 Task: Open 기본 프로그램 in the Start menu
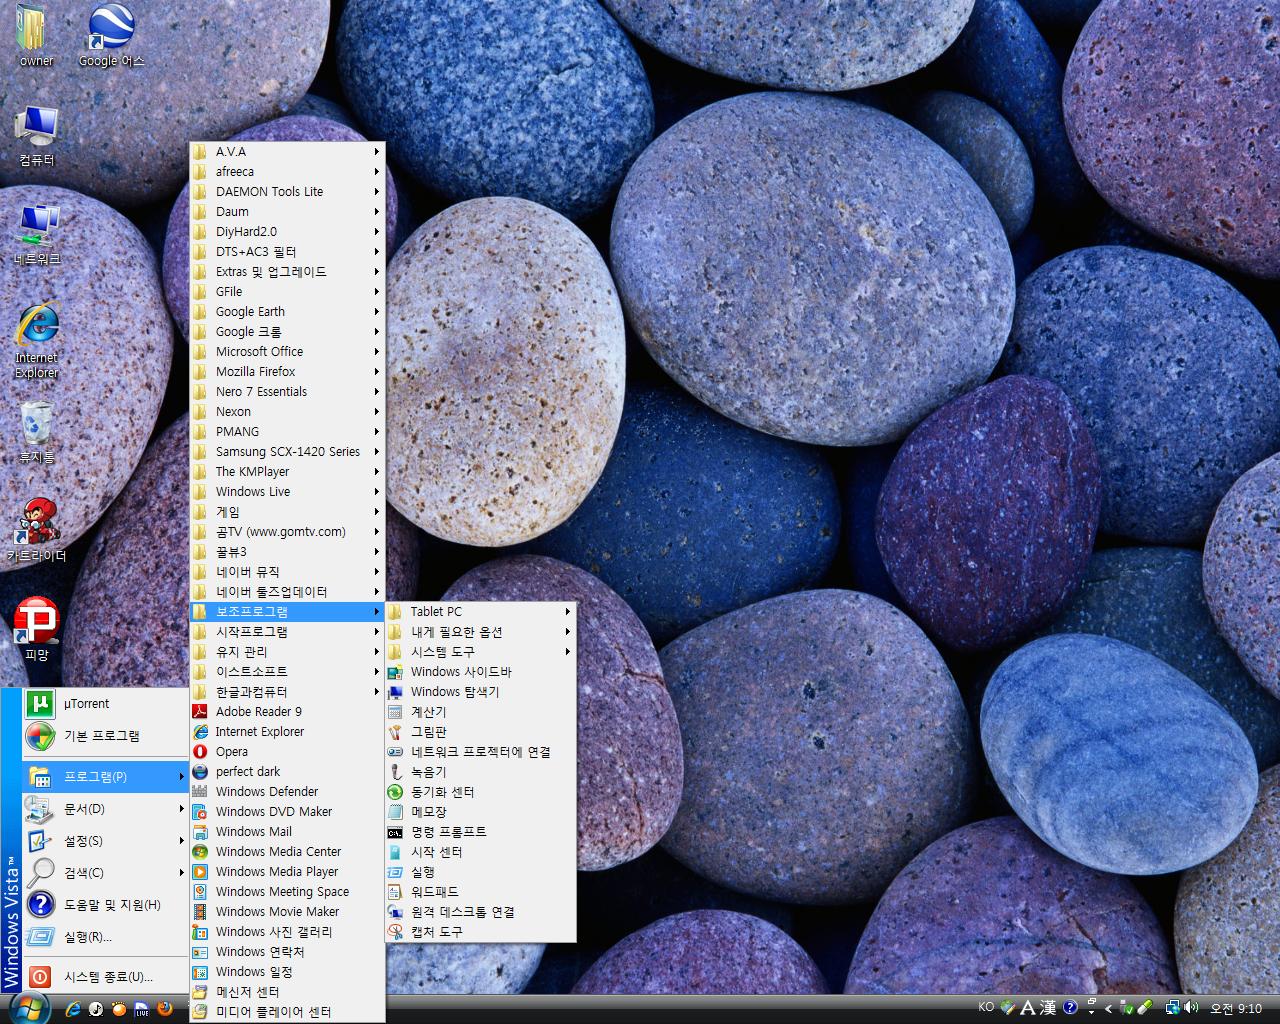point(105,736)
